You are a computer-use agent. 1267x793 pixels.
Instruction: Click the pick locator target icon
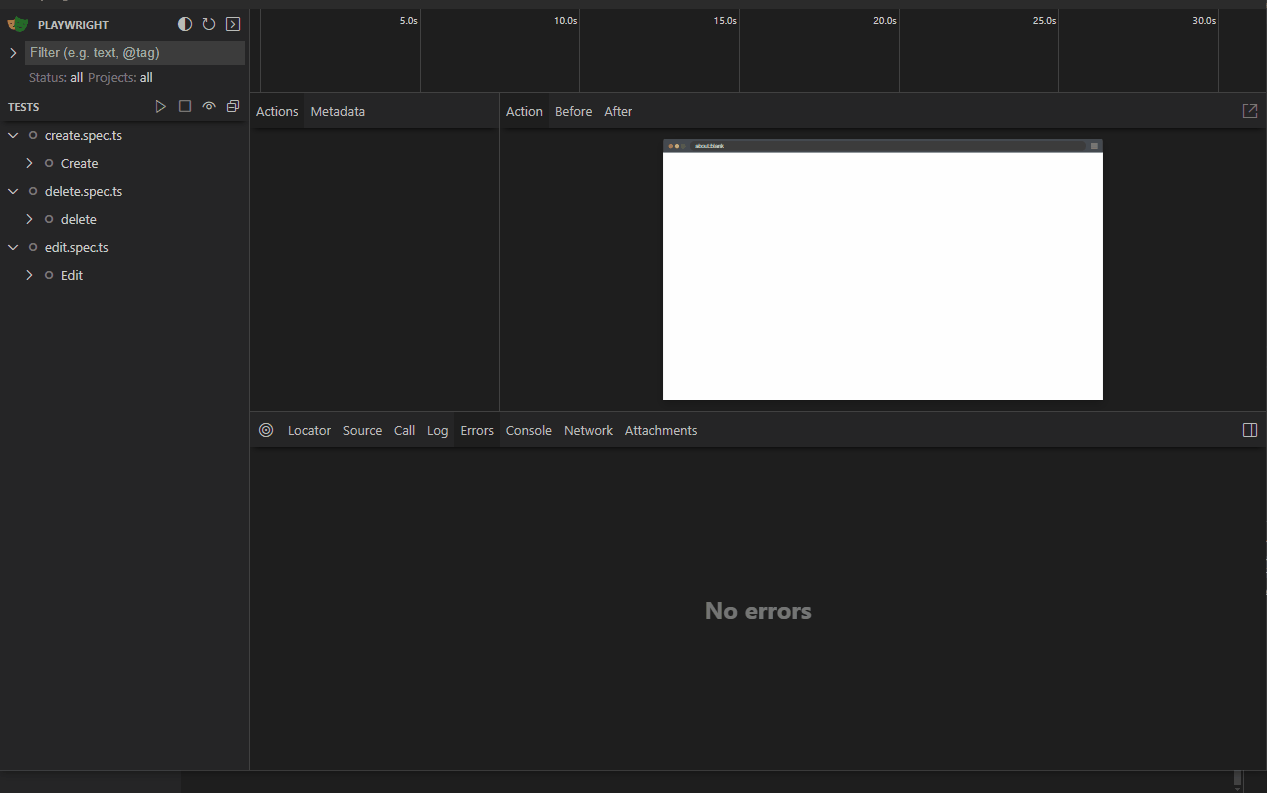266,430
